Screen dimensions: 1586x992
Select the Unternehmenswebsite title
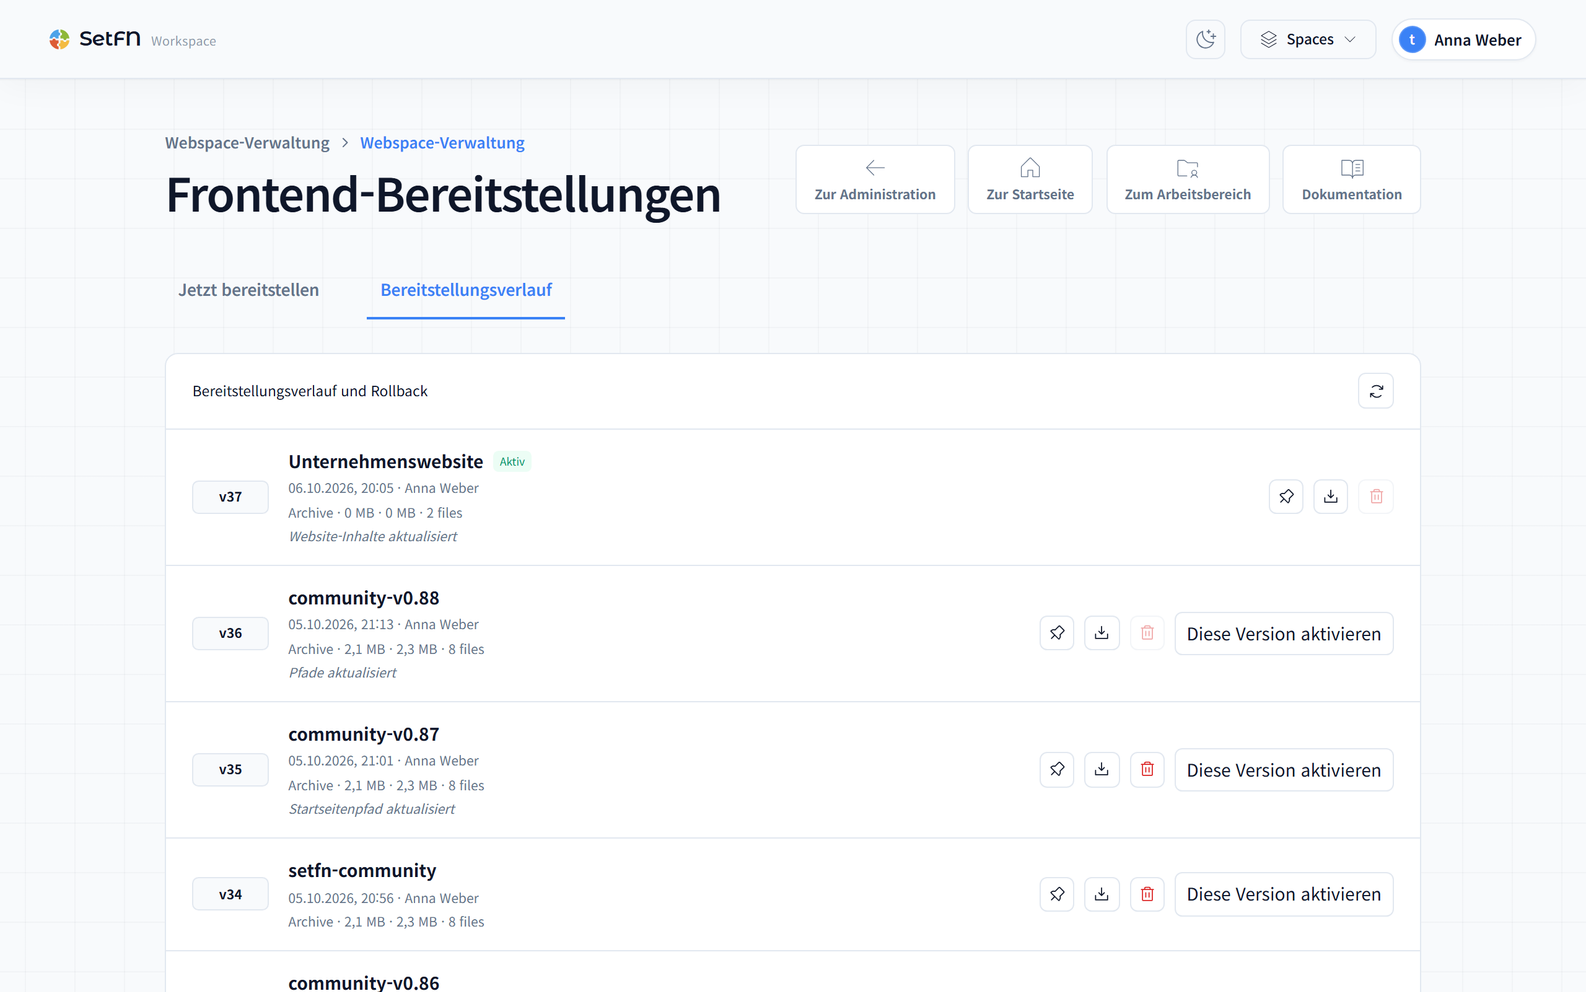[x=386, y=461]
